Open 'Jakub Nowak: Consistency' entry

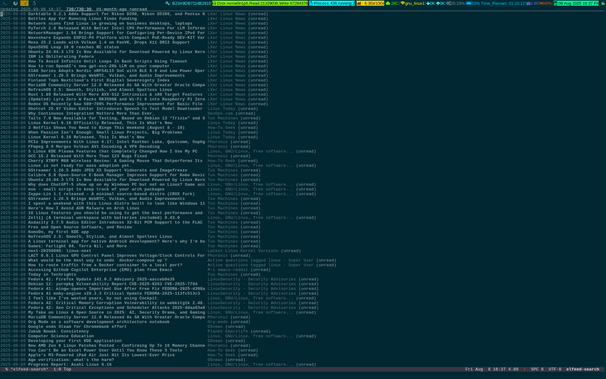point(58,331)
